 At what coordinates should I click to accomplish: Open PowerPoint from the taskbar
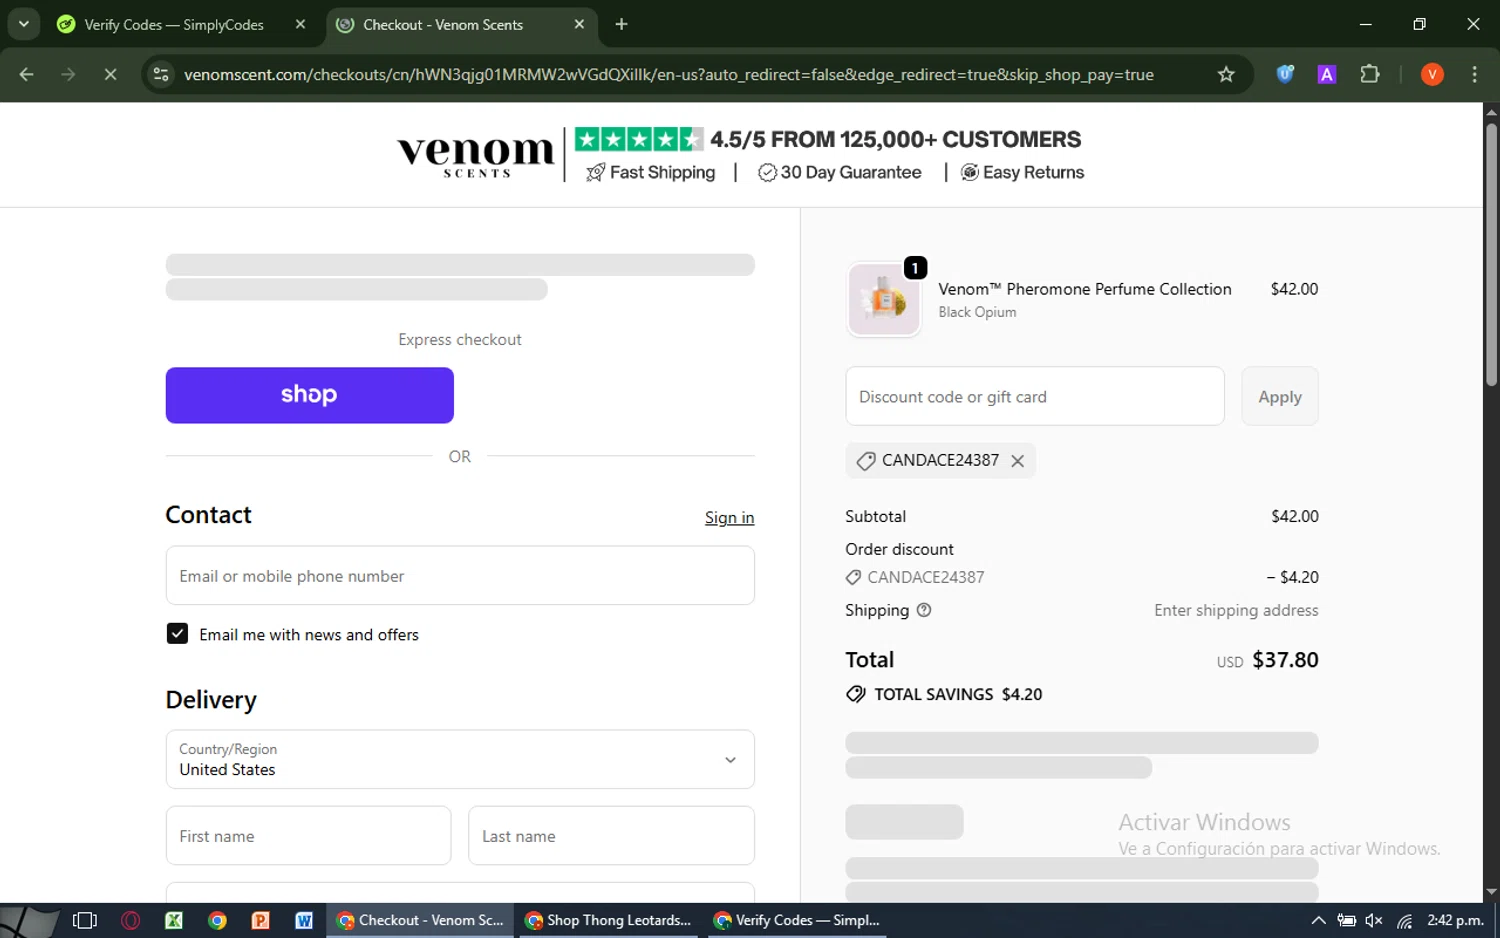click(260, 920)
